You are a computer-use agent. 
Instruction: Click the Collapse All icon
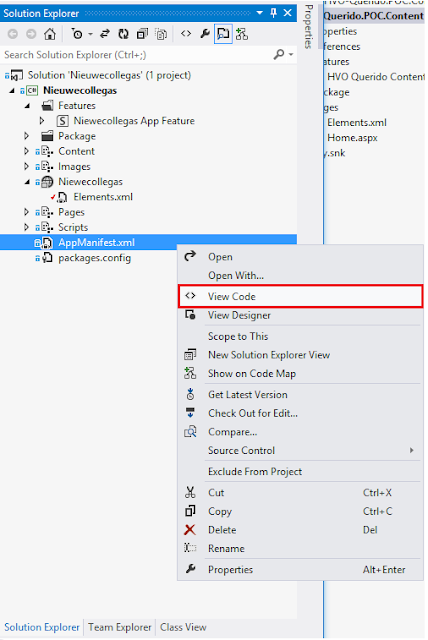click(x=142, y=34)
